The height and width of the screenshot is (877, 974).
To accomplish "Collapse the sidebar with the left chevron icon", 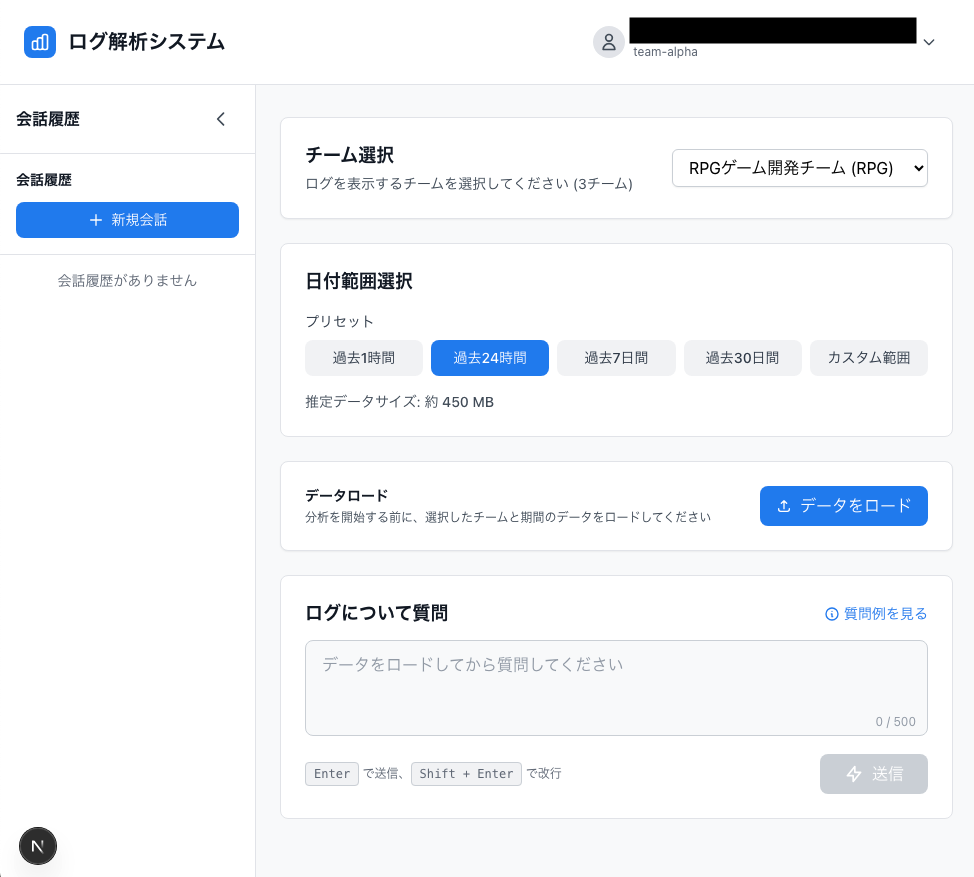I will pos(221,118).
